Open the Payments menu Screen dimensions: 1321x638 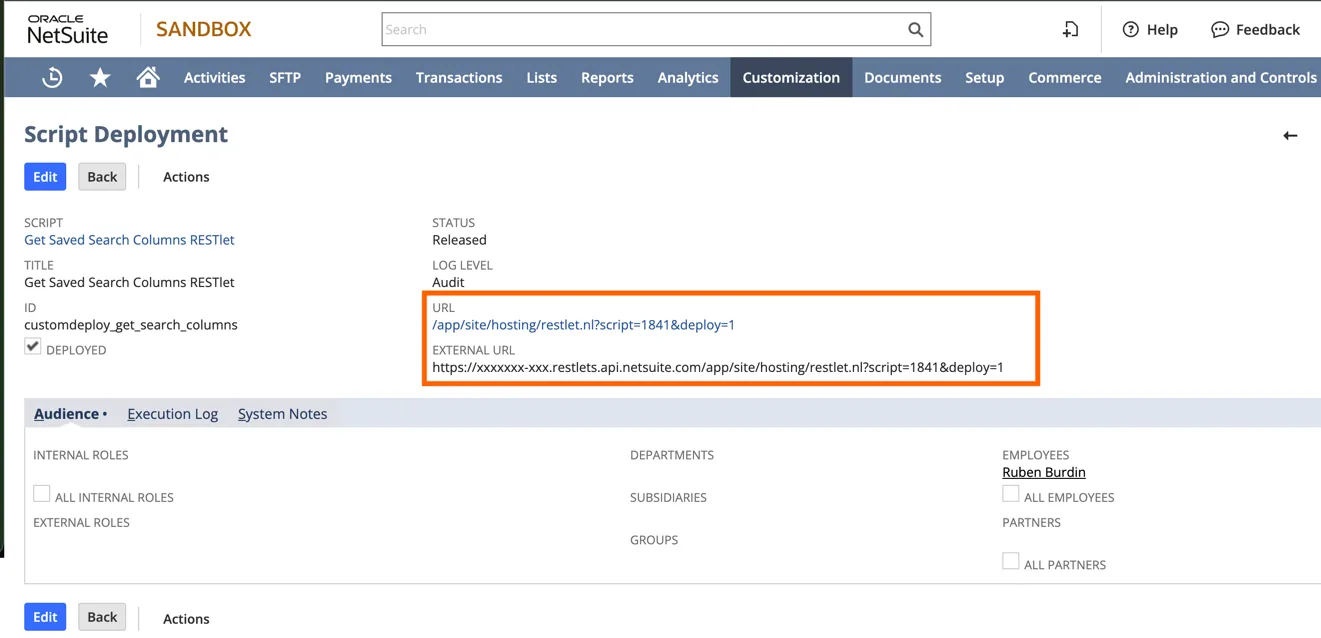(358, 77)
